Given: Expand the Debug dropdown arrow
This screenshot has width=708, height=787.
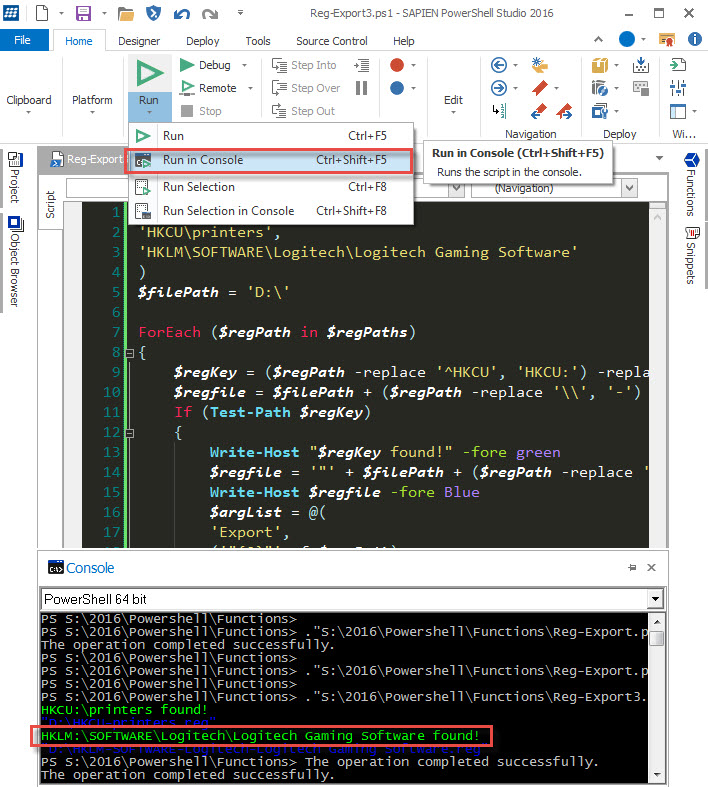Looking at the screenshot, I should pos(244,65).
